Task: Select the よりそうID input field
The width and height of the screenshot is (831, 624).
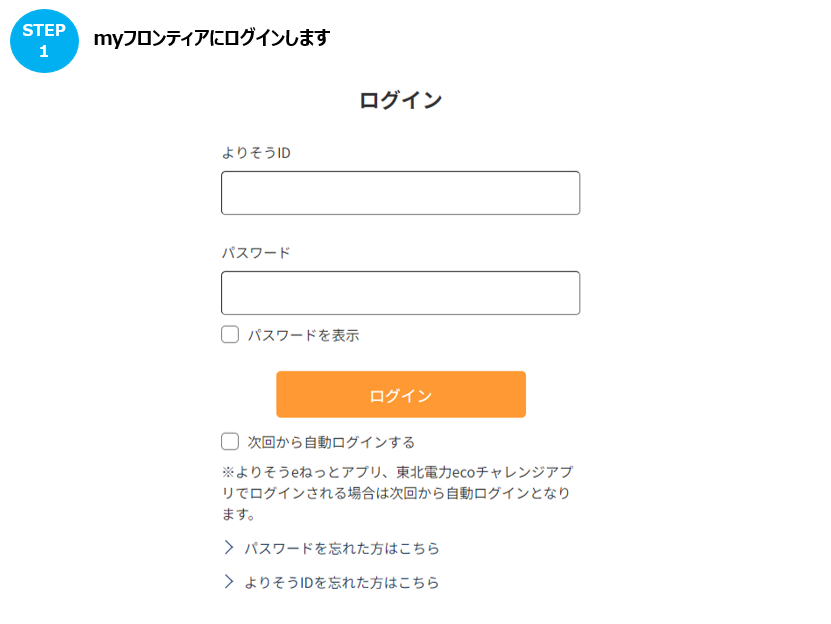Action: [400, 192]
